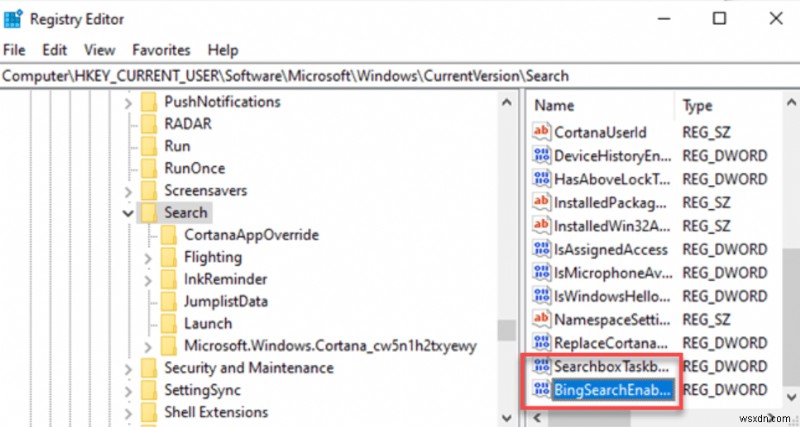Select the Microsoft.Windows.Cortana_cw5n1h2txyewy key
The image size is (800, 427).
(331, 346)
